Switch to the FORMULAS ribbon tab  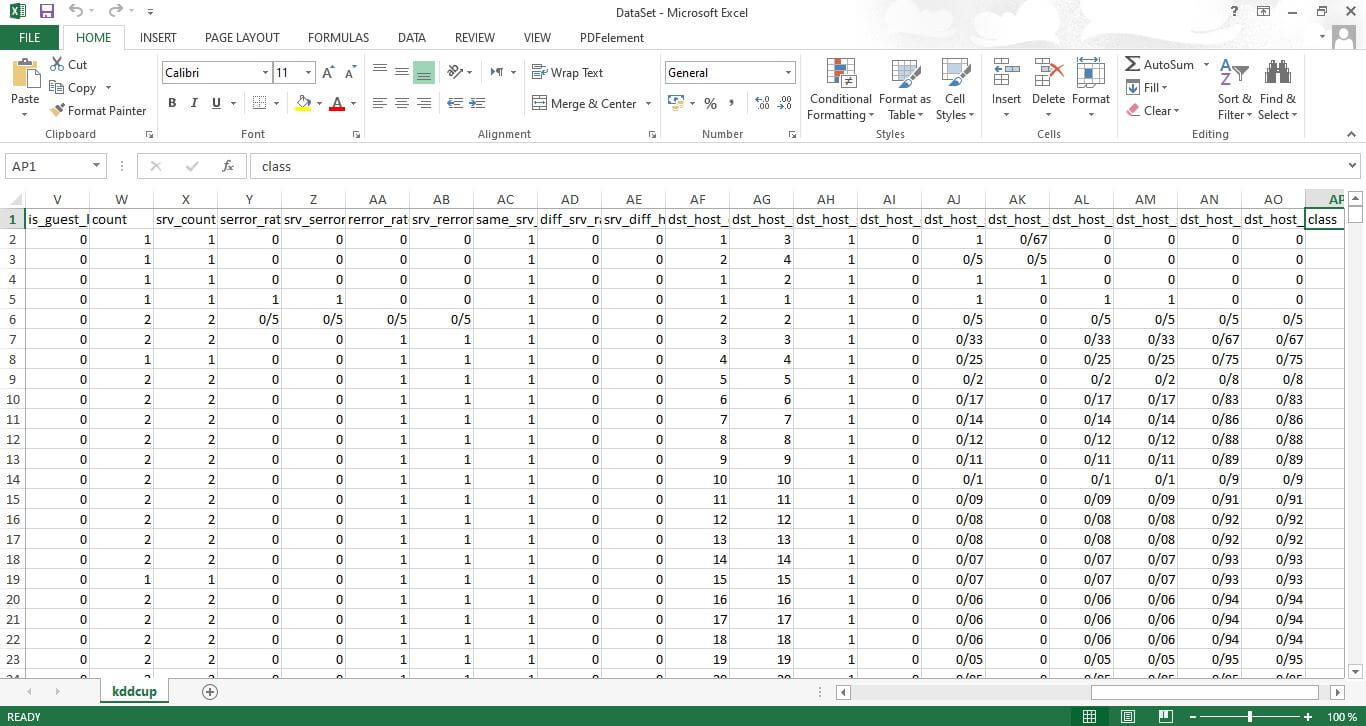pyautogui.click(x=338, y=37)
